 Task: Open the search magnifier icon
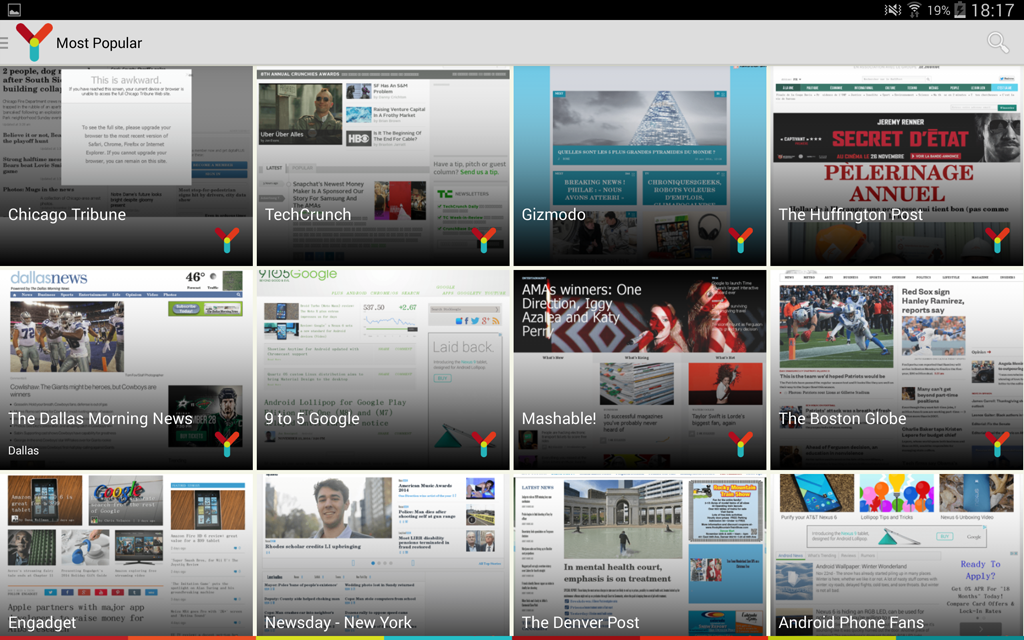(x=997, y=42)
